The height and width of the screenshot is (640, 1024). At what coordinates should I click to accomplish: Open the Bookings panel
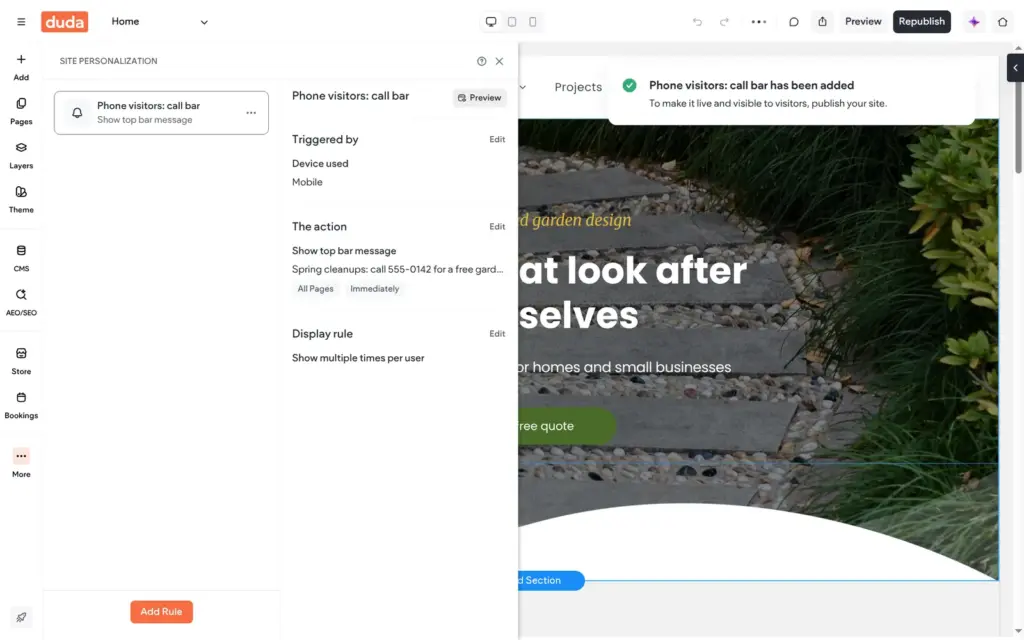point(21,406)
